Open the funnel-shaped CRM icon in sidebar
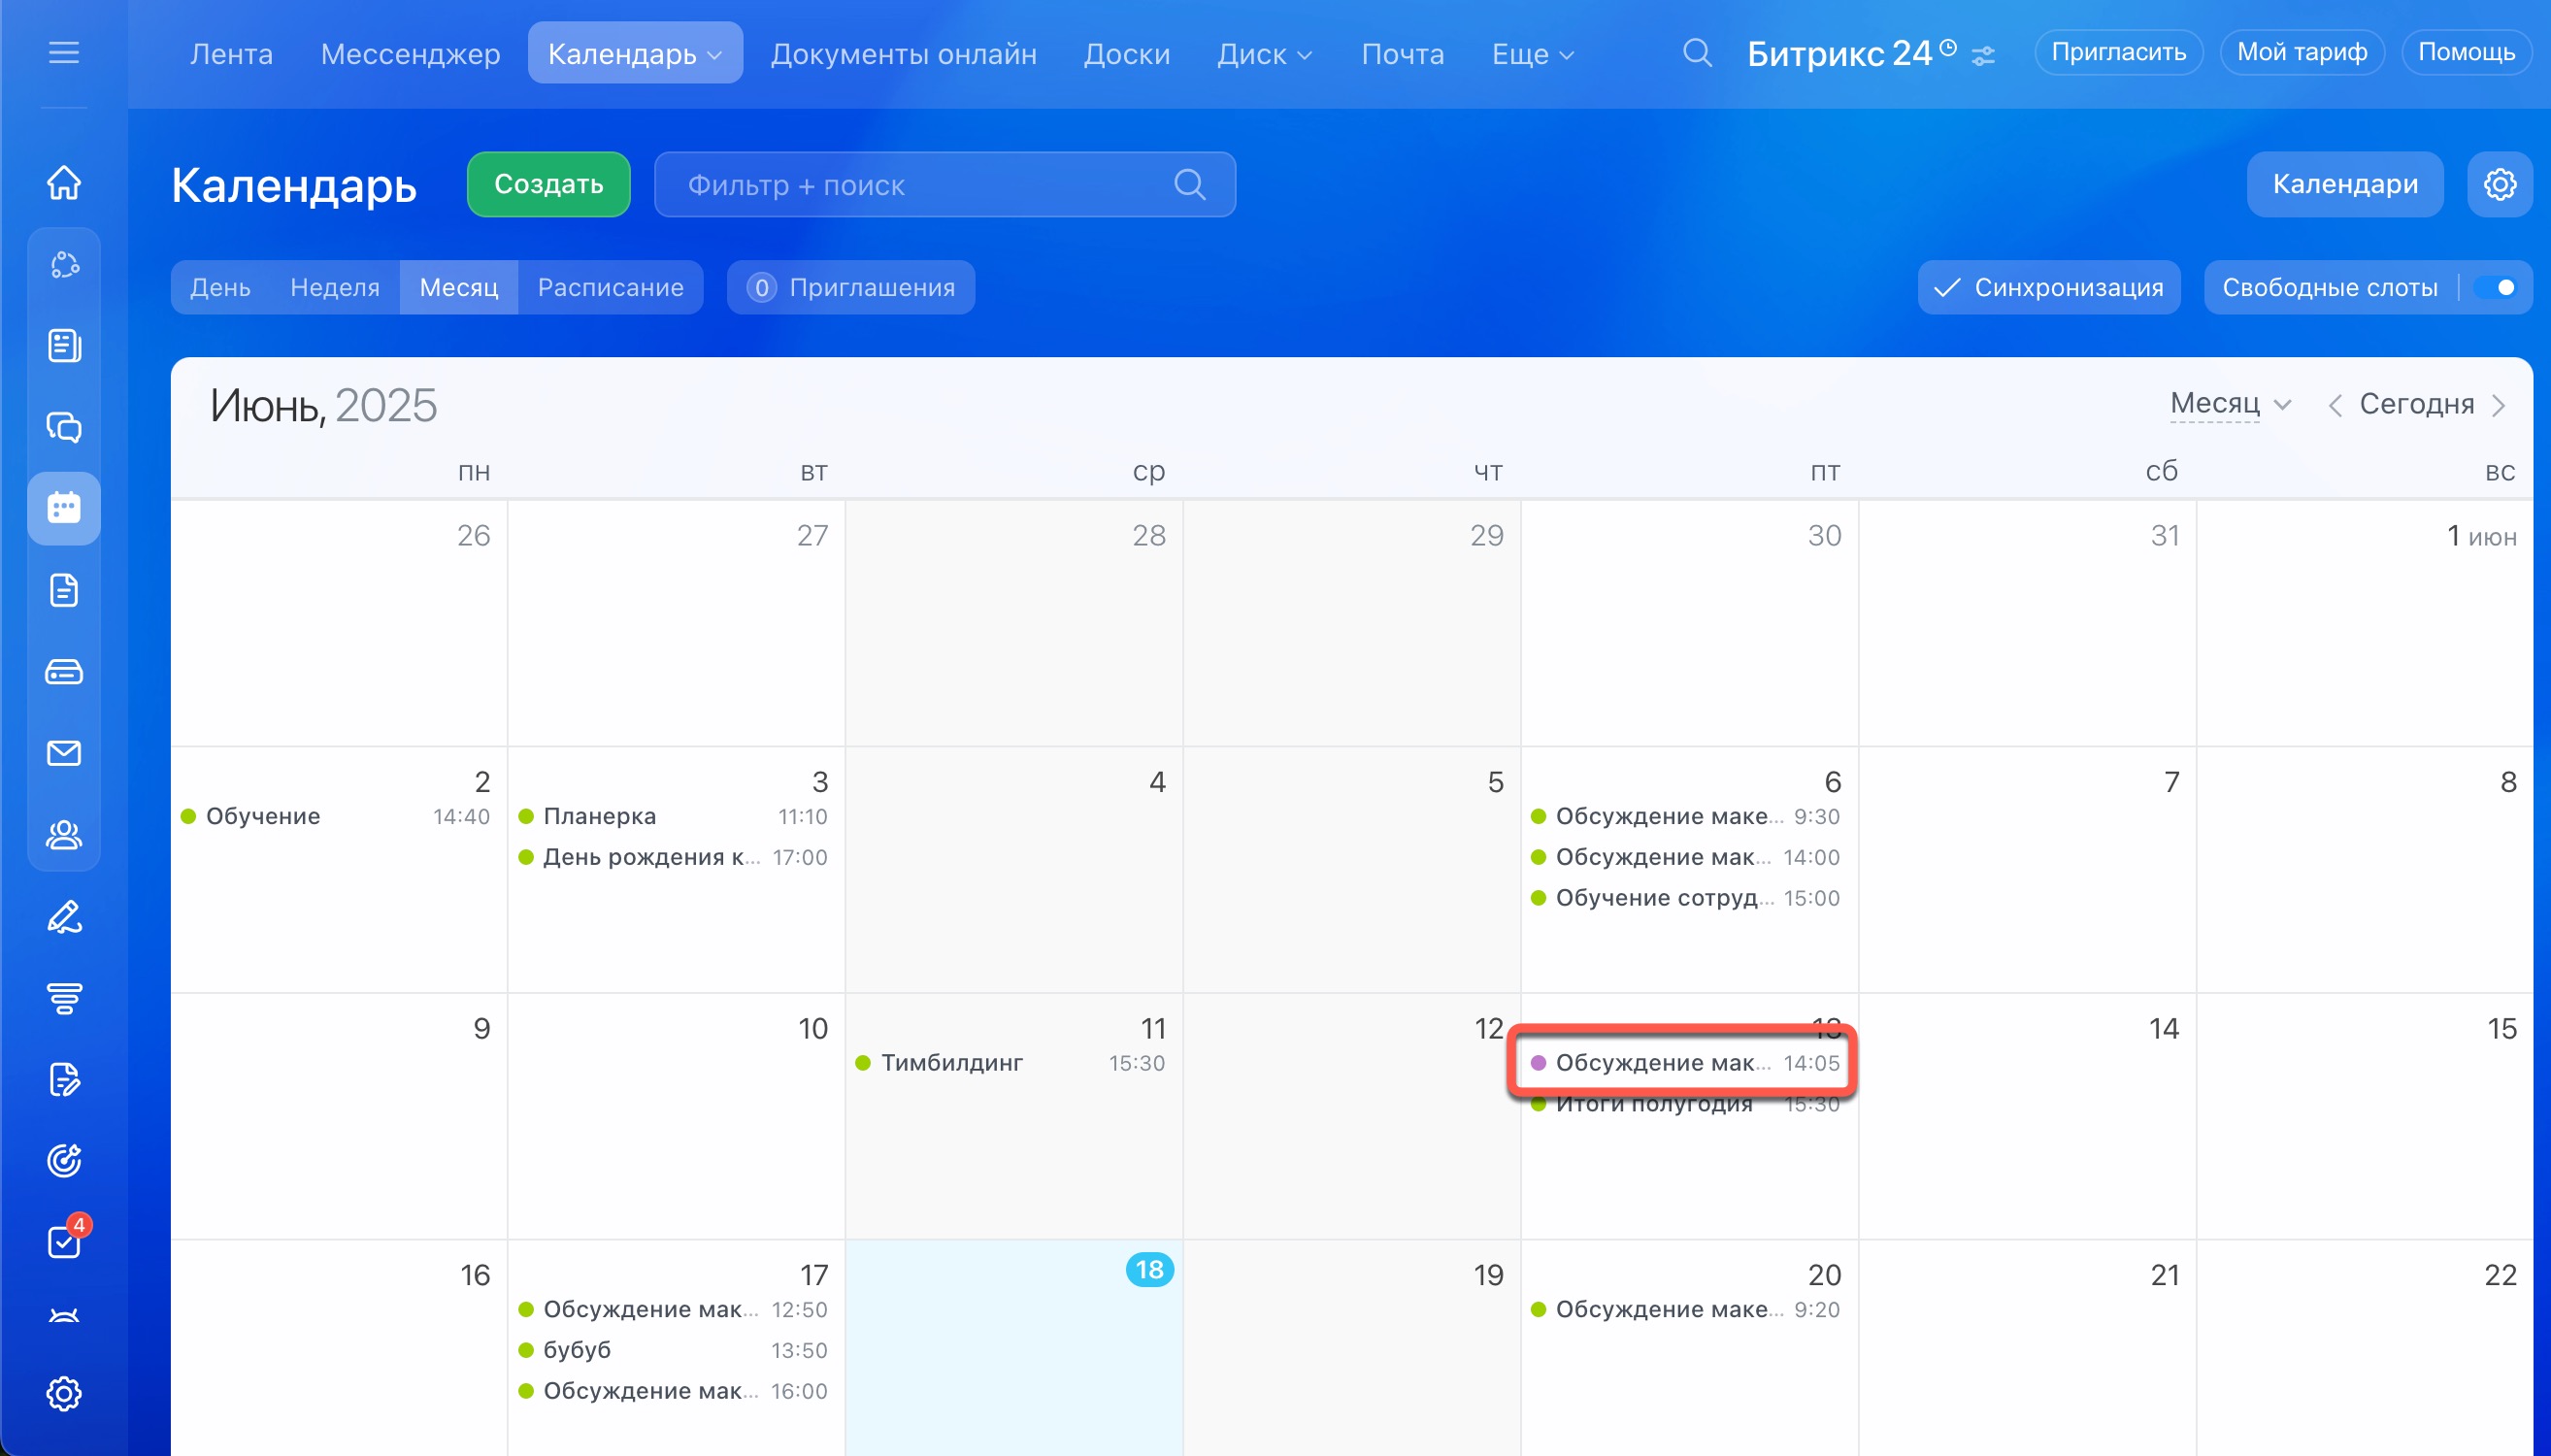 pos(64,998)
